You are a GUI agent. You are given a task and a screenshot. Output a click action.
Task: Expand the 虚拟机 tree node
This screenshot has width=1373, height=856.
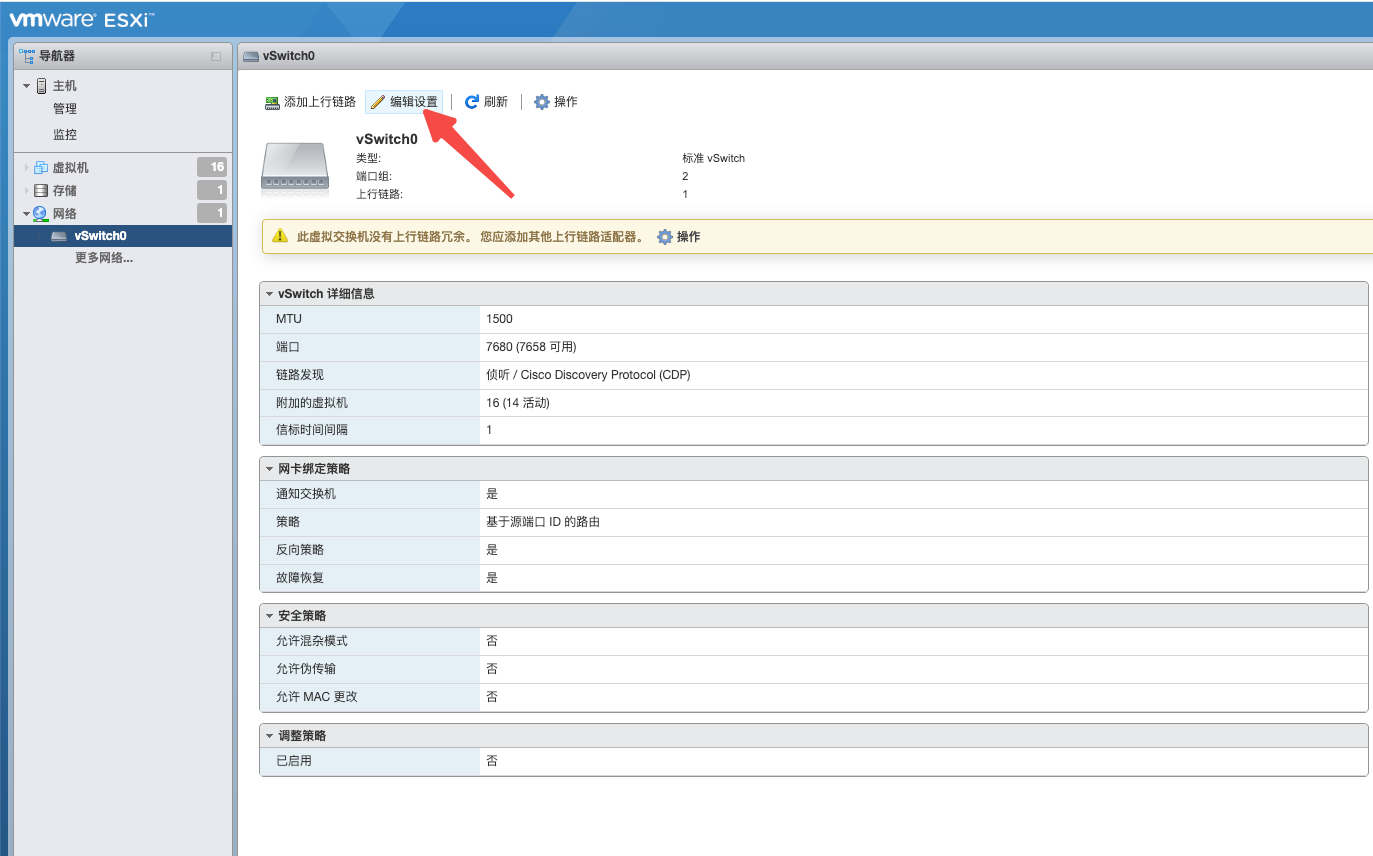click(27, 168)
